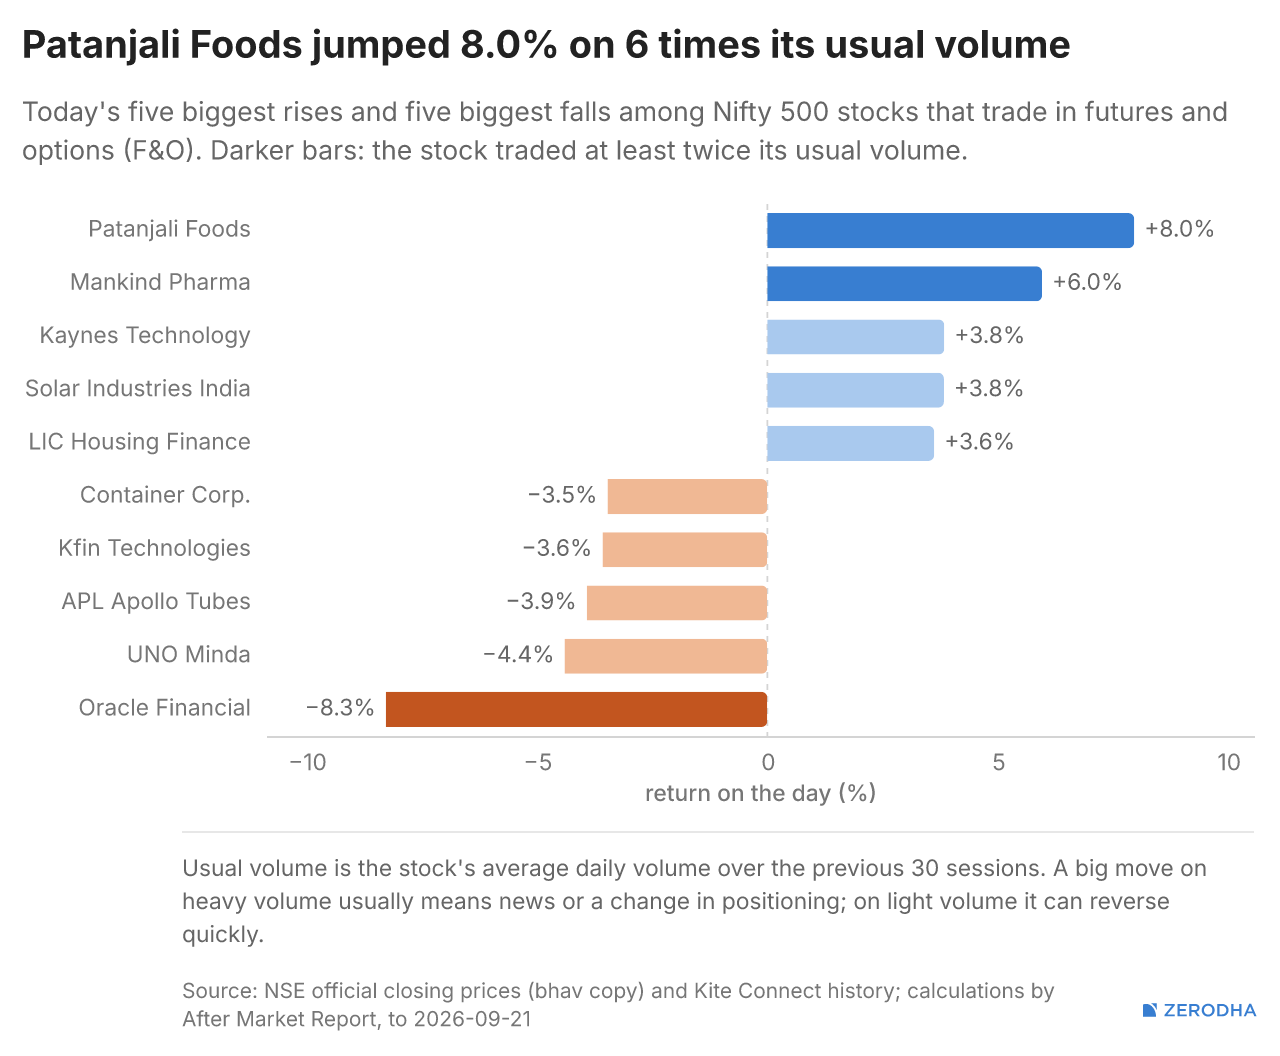Click the +8.0% value label
Viewport: 1280px width, 1056px height.
[x=1180, y=229]
